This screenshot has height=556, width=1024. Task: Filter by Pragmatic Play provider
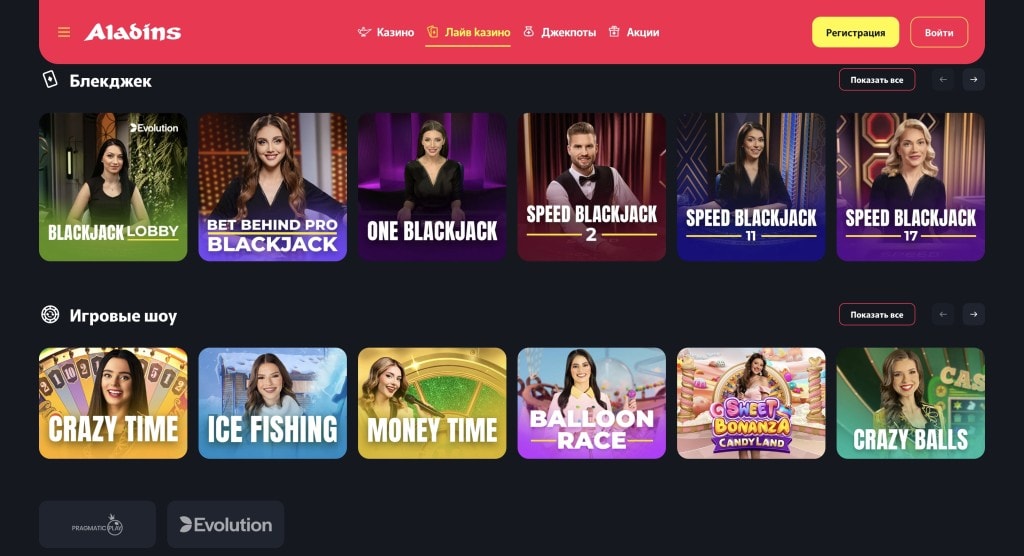click(97, 525)
